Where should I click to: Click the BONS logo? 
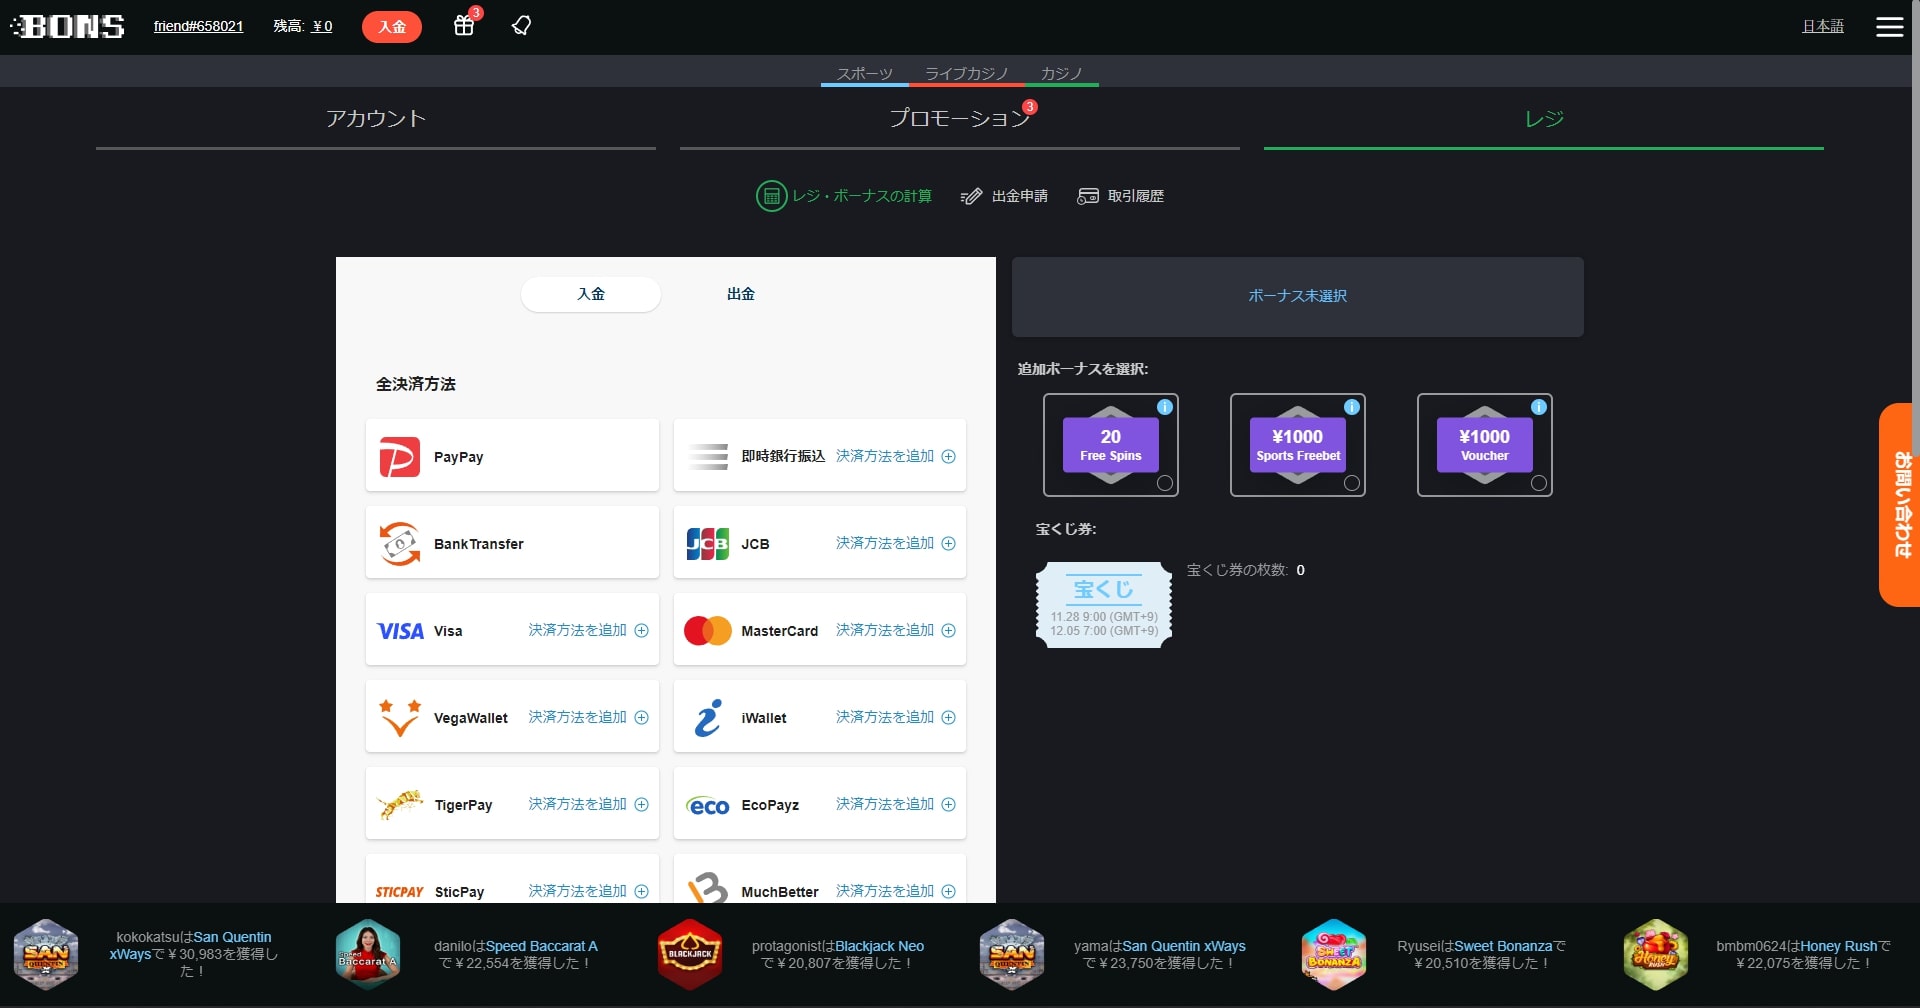point(68,26)
